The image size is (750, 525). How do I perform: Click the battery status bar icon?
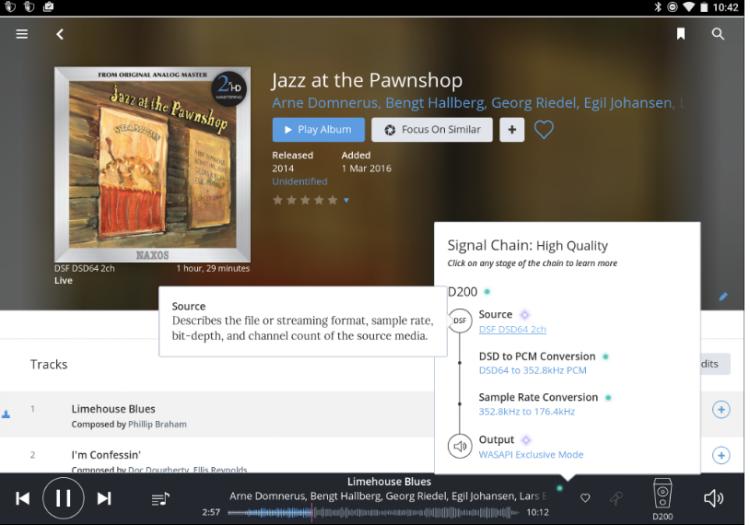[704, 7]
